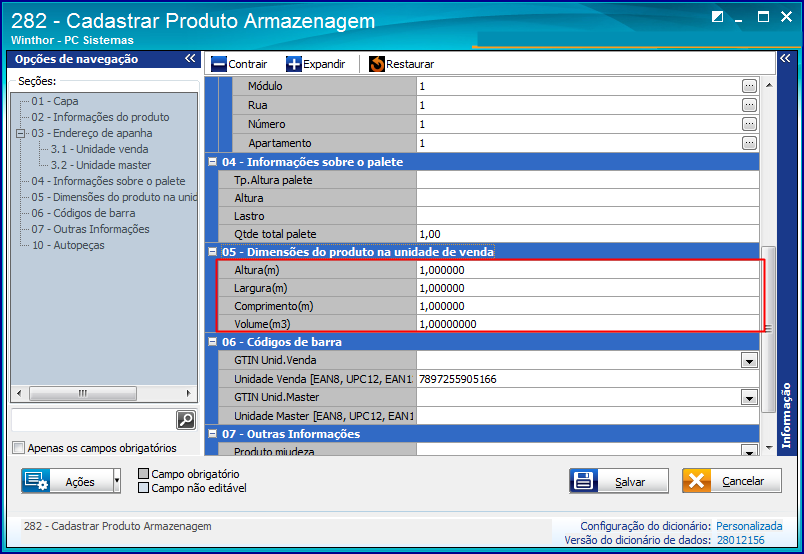Collapse the Opções de navegação panel
This screenshot has height=554, width=804.
pos(190,58)
